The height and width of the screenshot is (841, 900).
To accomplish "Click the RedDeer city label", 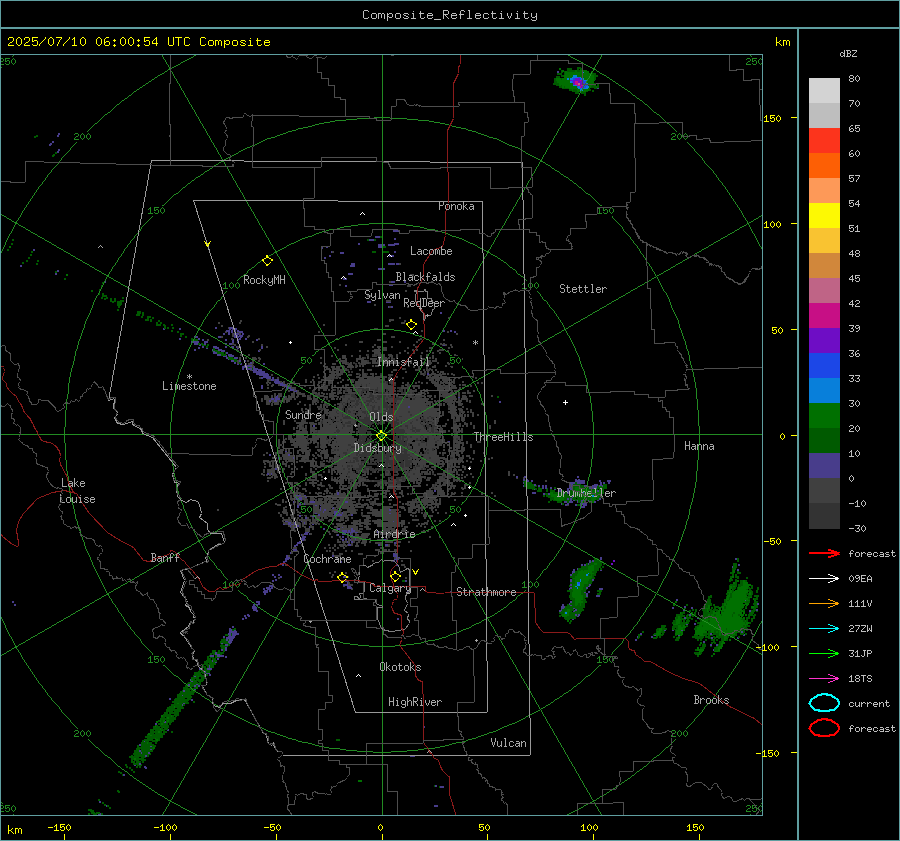I will [x=424, y=303].
